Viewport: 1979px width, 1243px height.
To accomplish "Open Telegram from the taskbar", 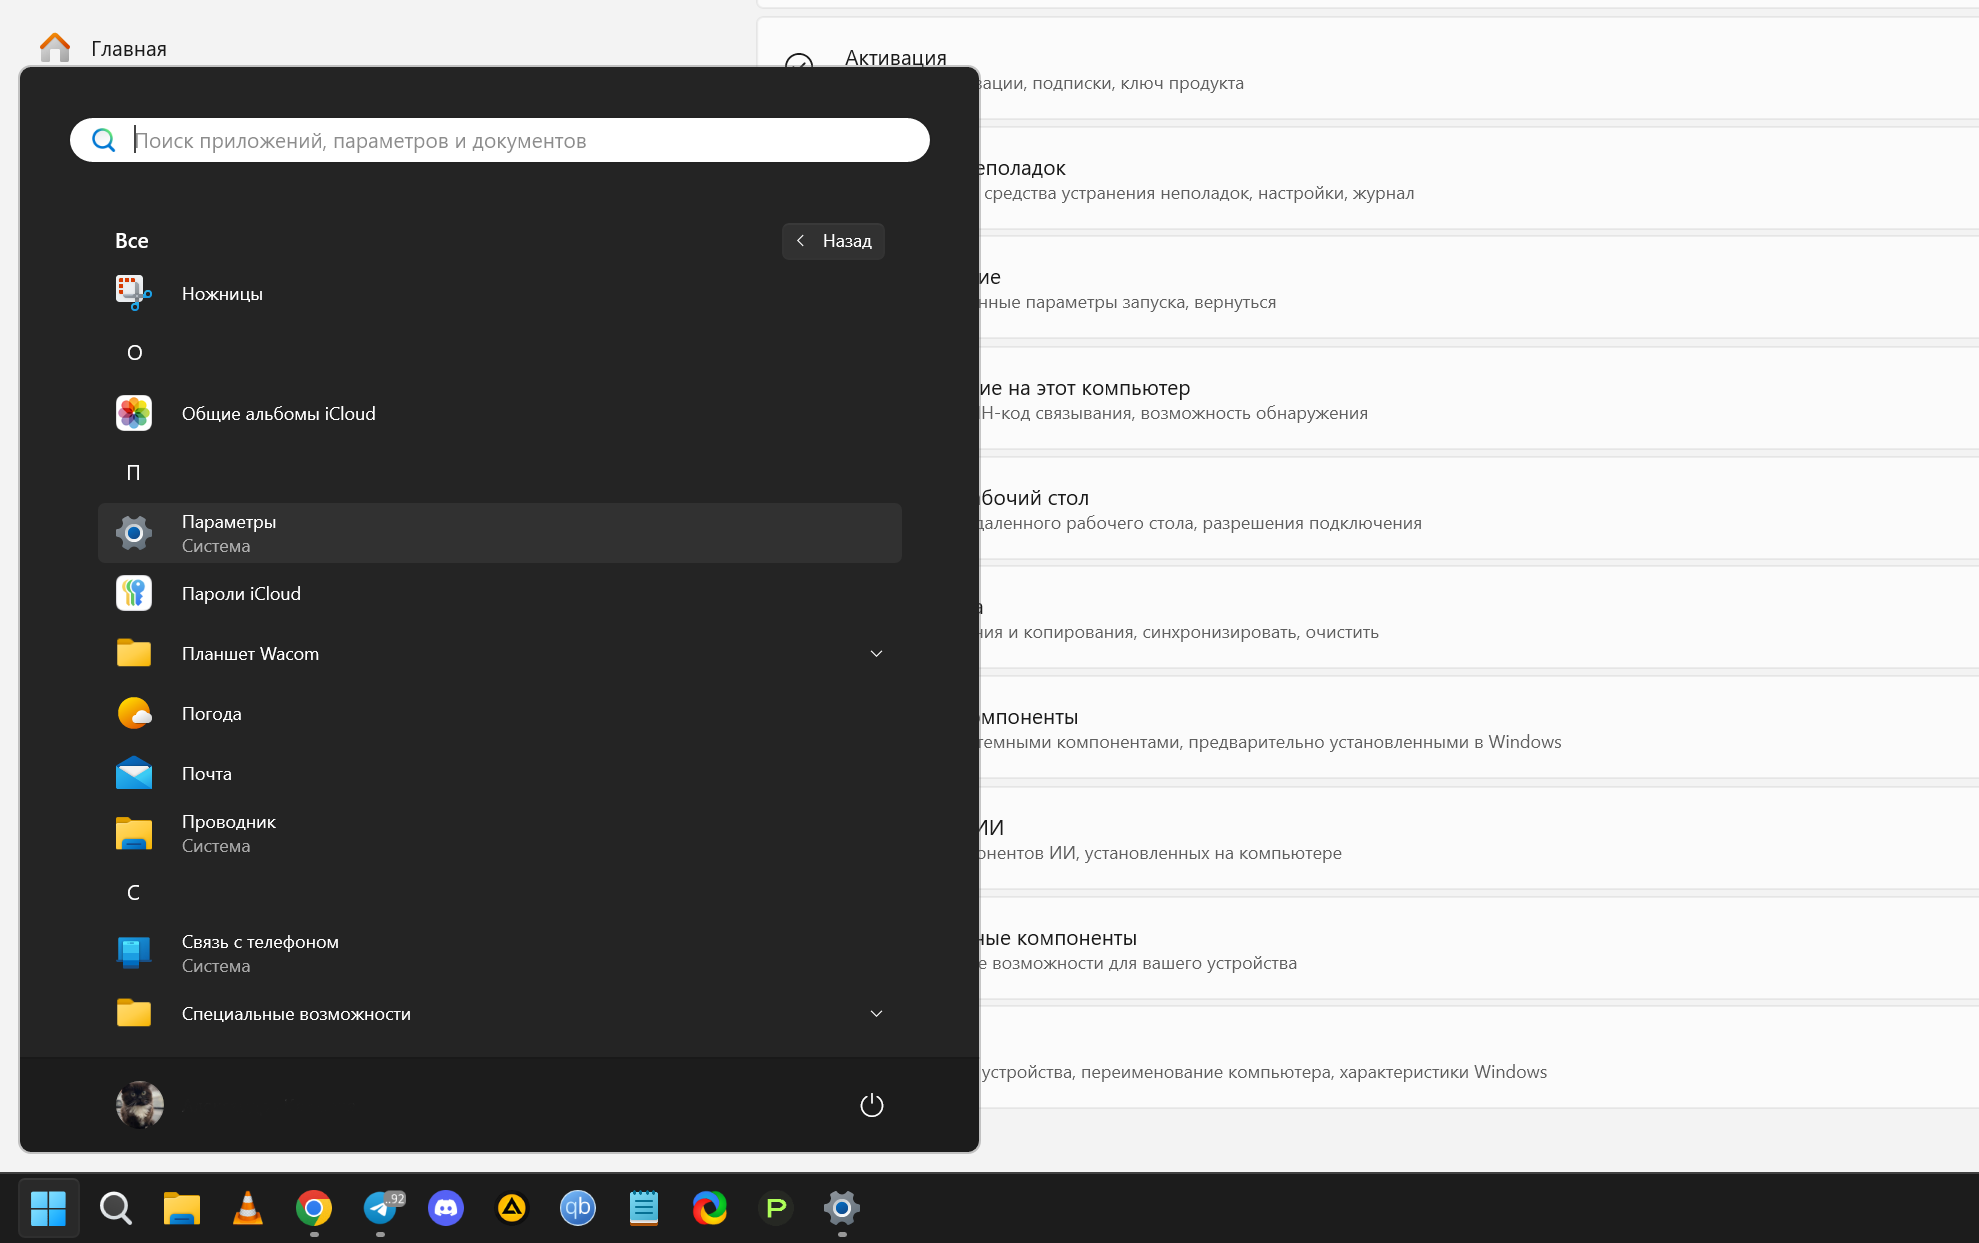I will click(x=380, y=1208).
